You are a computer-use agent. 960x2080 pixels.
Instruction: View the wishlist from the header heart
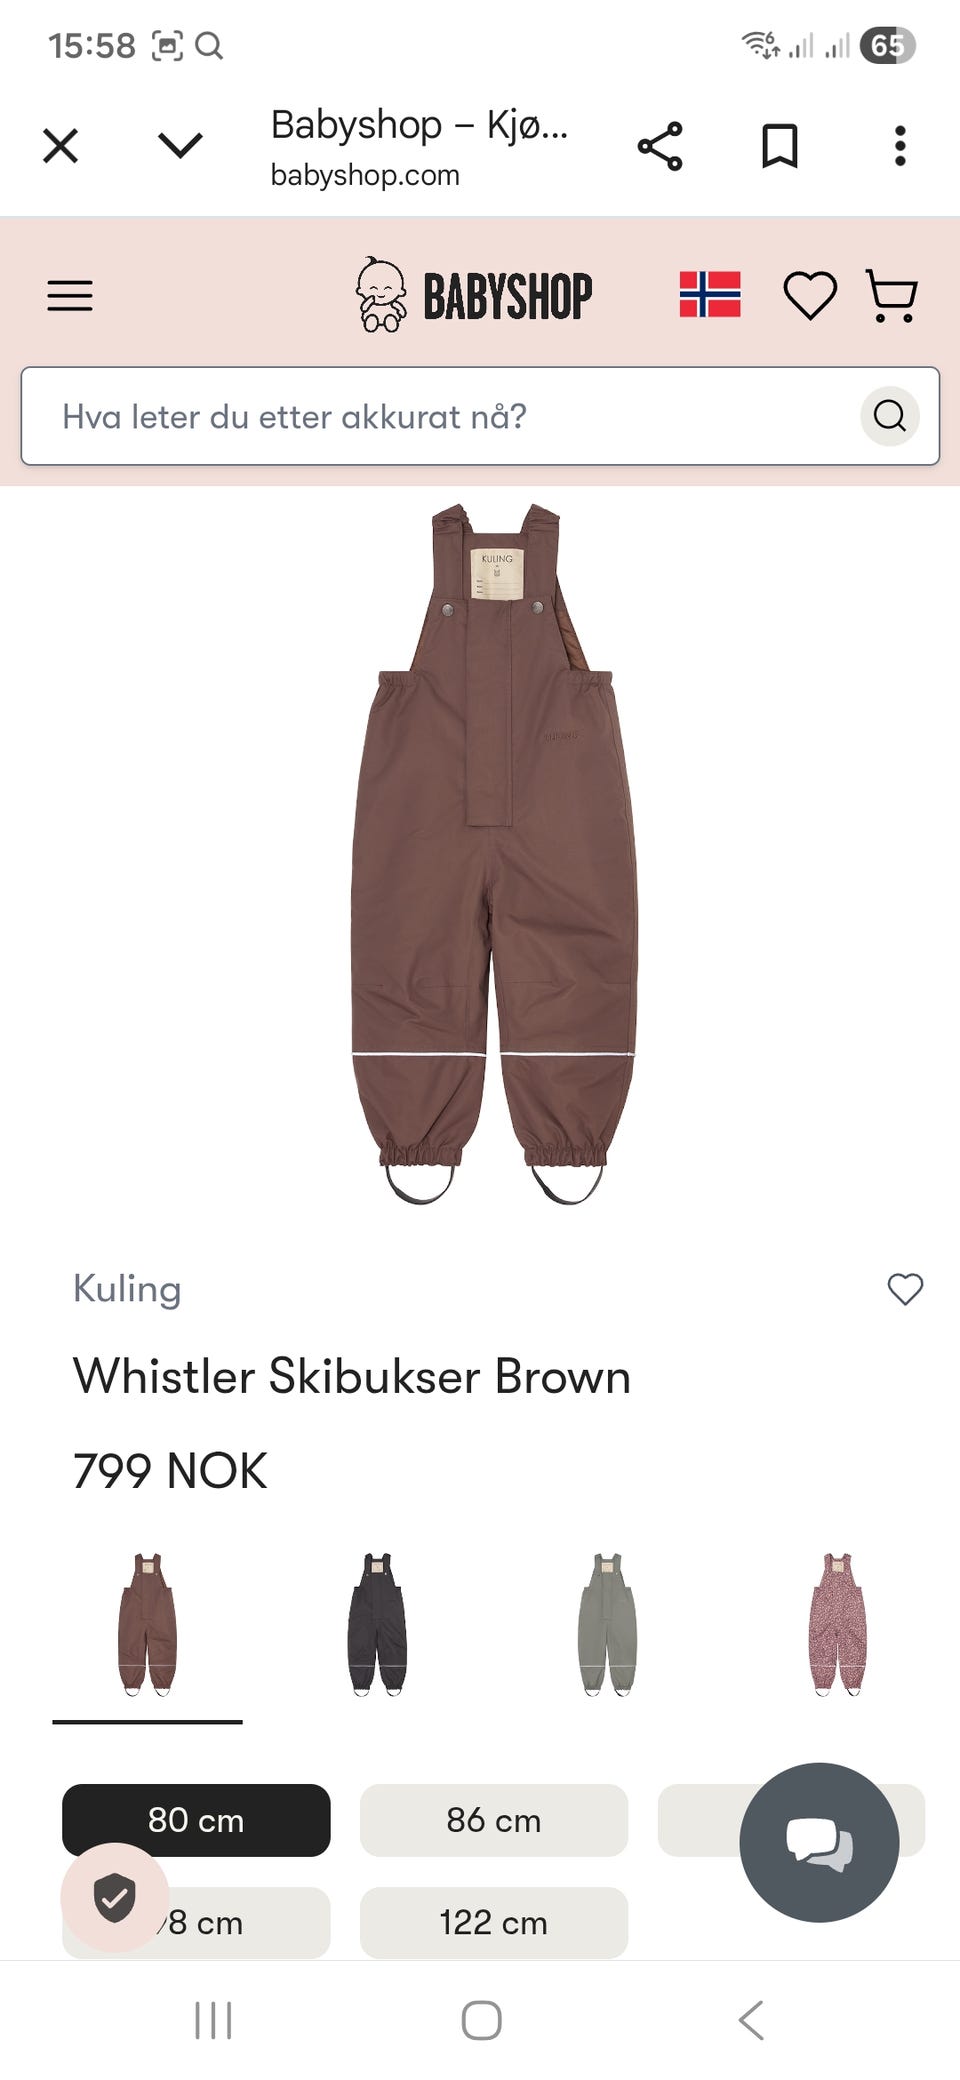809,296
